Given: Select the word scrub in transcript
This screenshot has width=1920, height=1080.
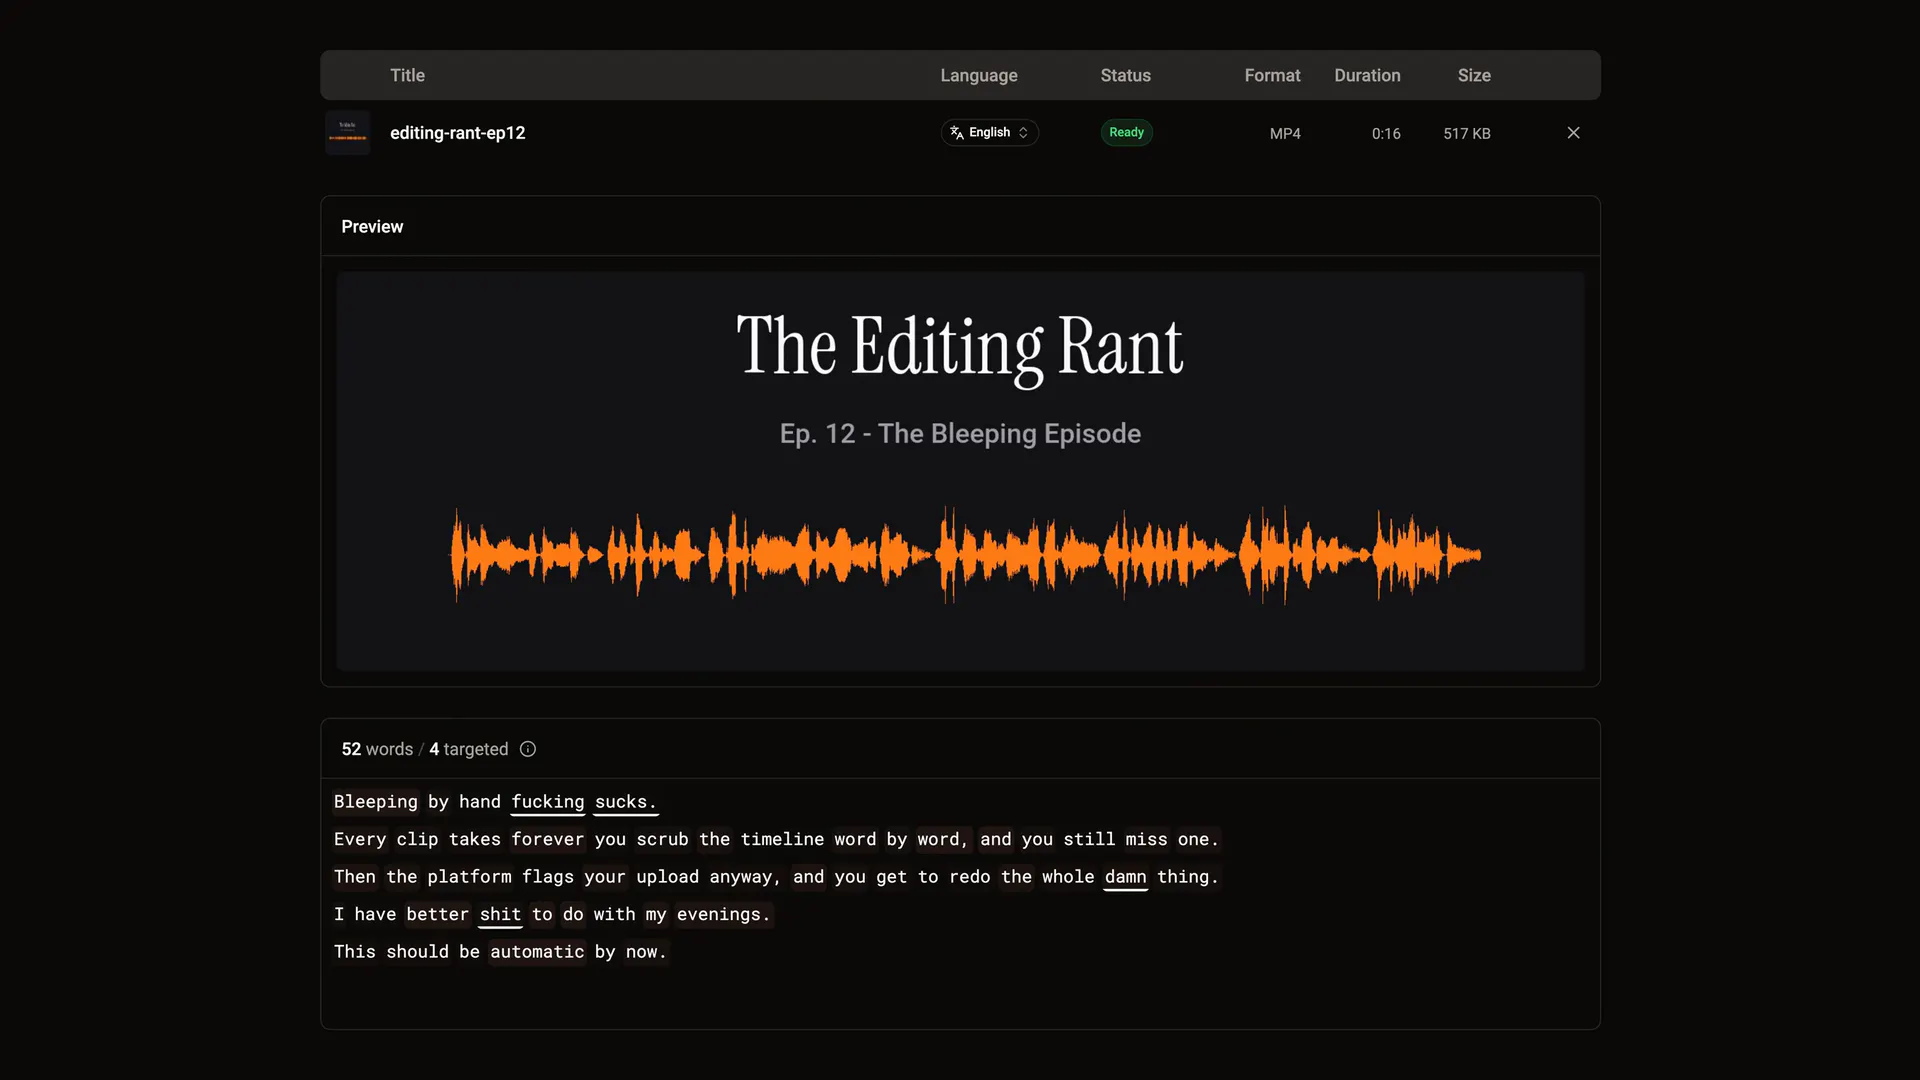Looking at the screenshot, I should coord(662,839).
